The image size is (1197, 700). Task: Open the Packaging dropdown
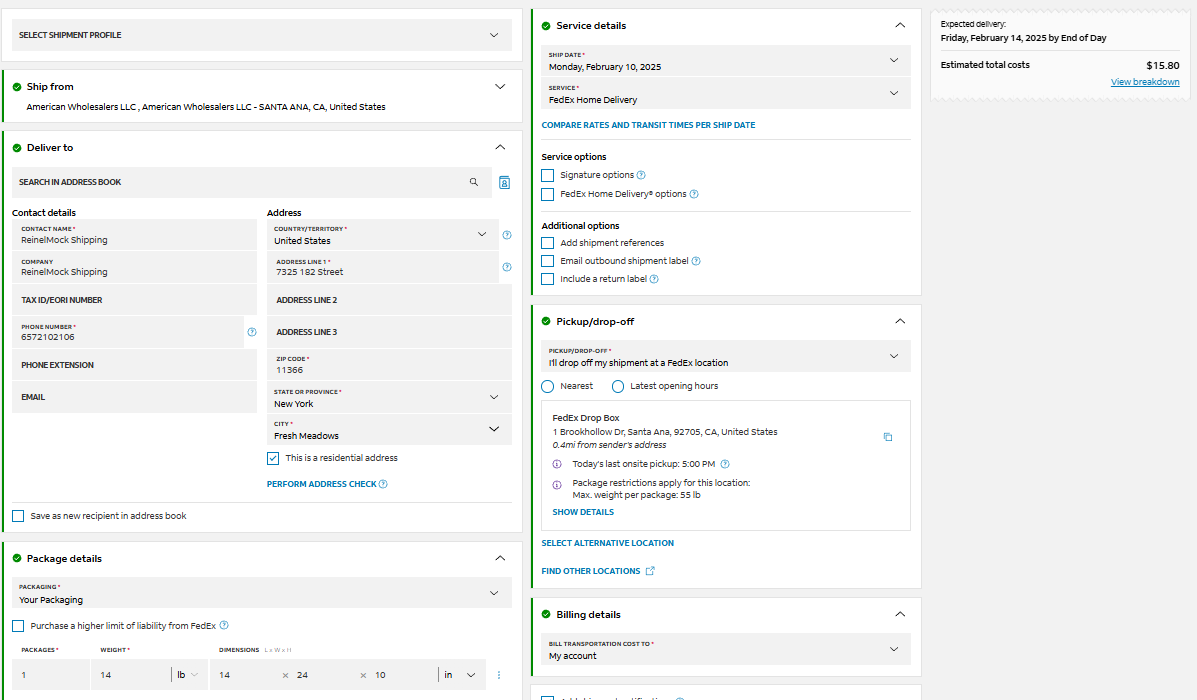(x=262, y=593)
